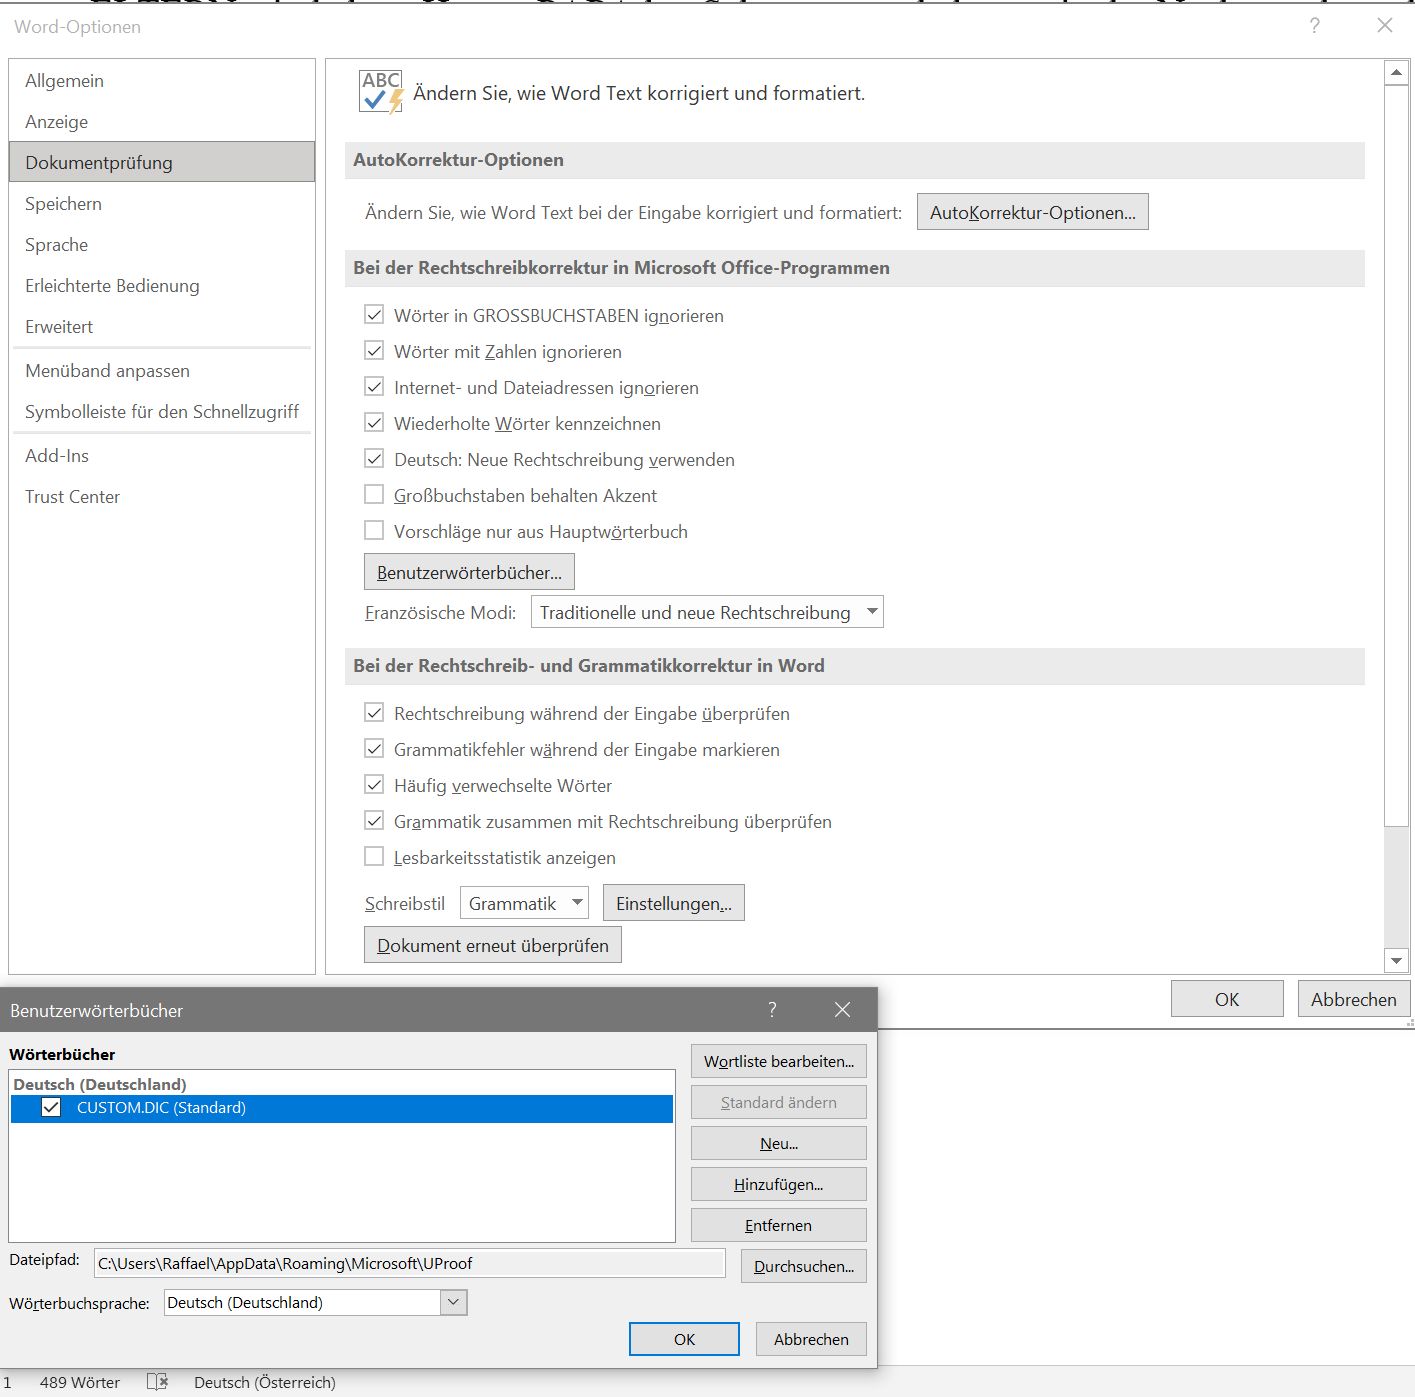Toggle Grammatik zusammen mit Rechtschreibung überprüfen
The width and height of the screenshot is (1415, 1397).
[374, 821]
